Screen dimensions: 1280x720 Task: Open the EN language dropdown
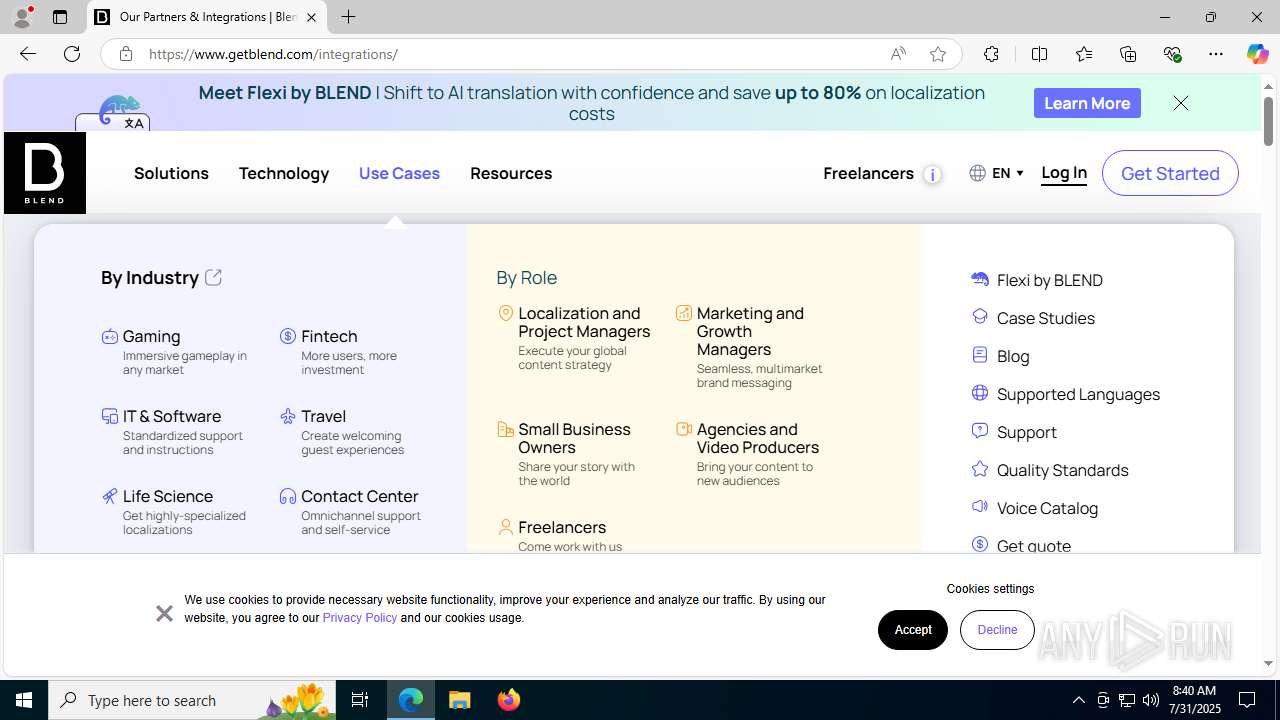997,173
